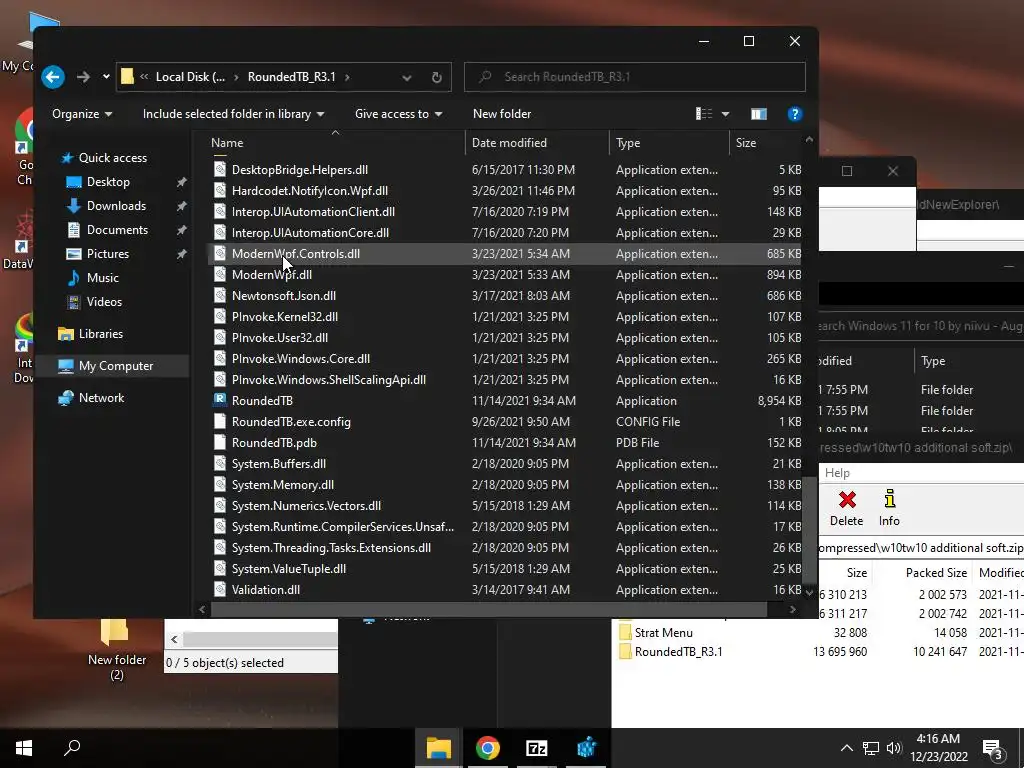Refresh the RoundedTB_R3.1 folder
1024x768 pixels.
click(x=437, y=78)
